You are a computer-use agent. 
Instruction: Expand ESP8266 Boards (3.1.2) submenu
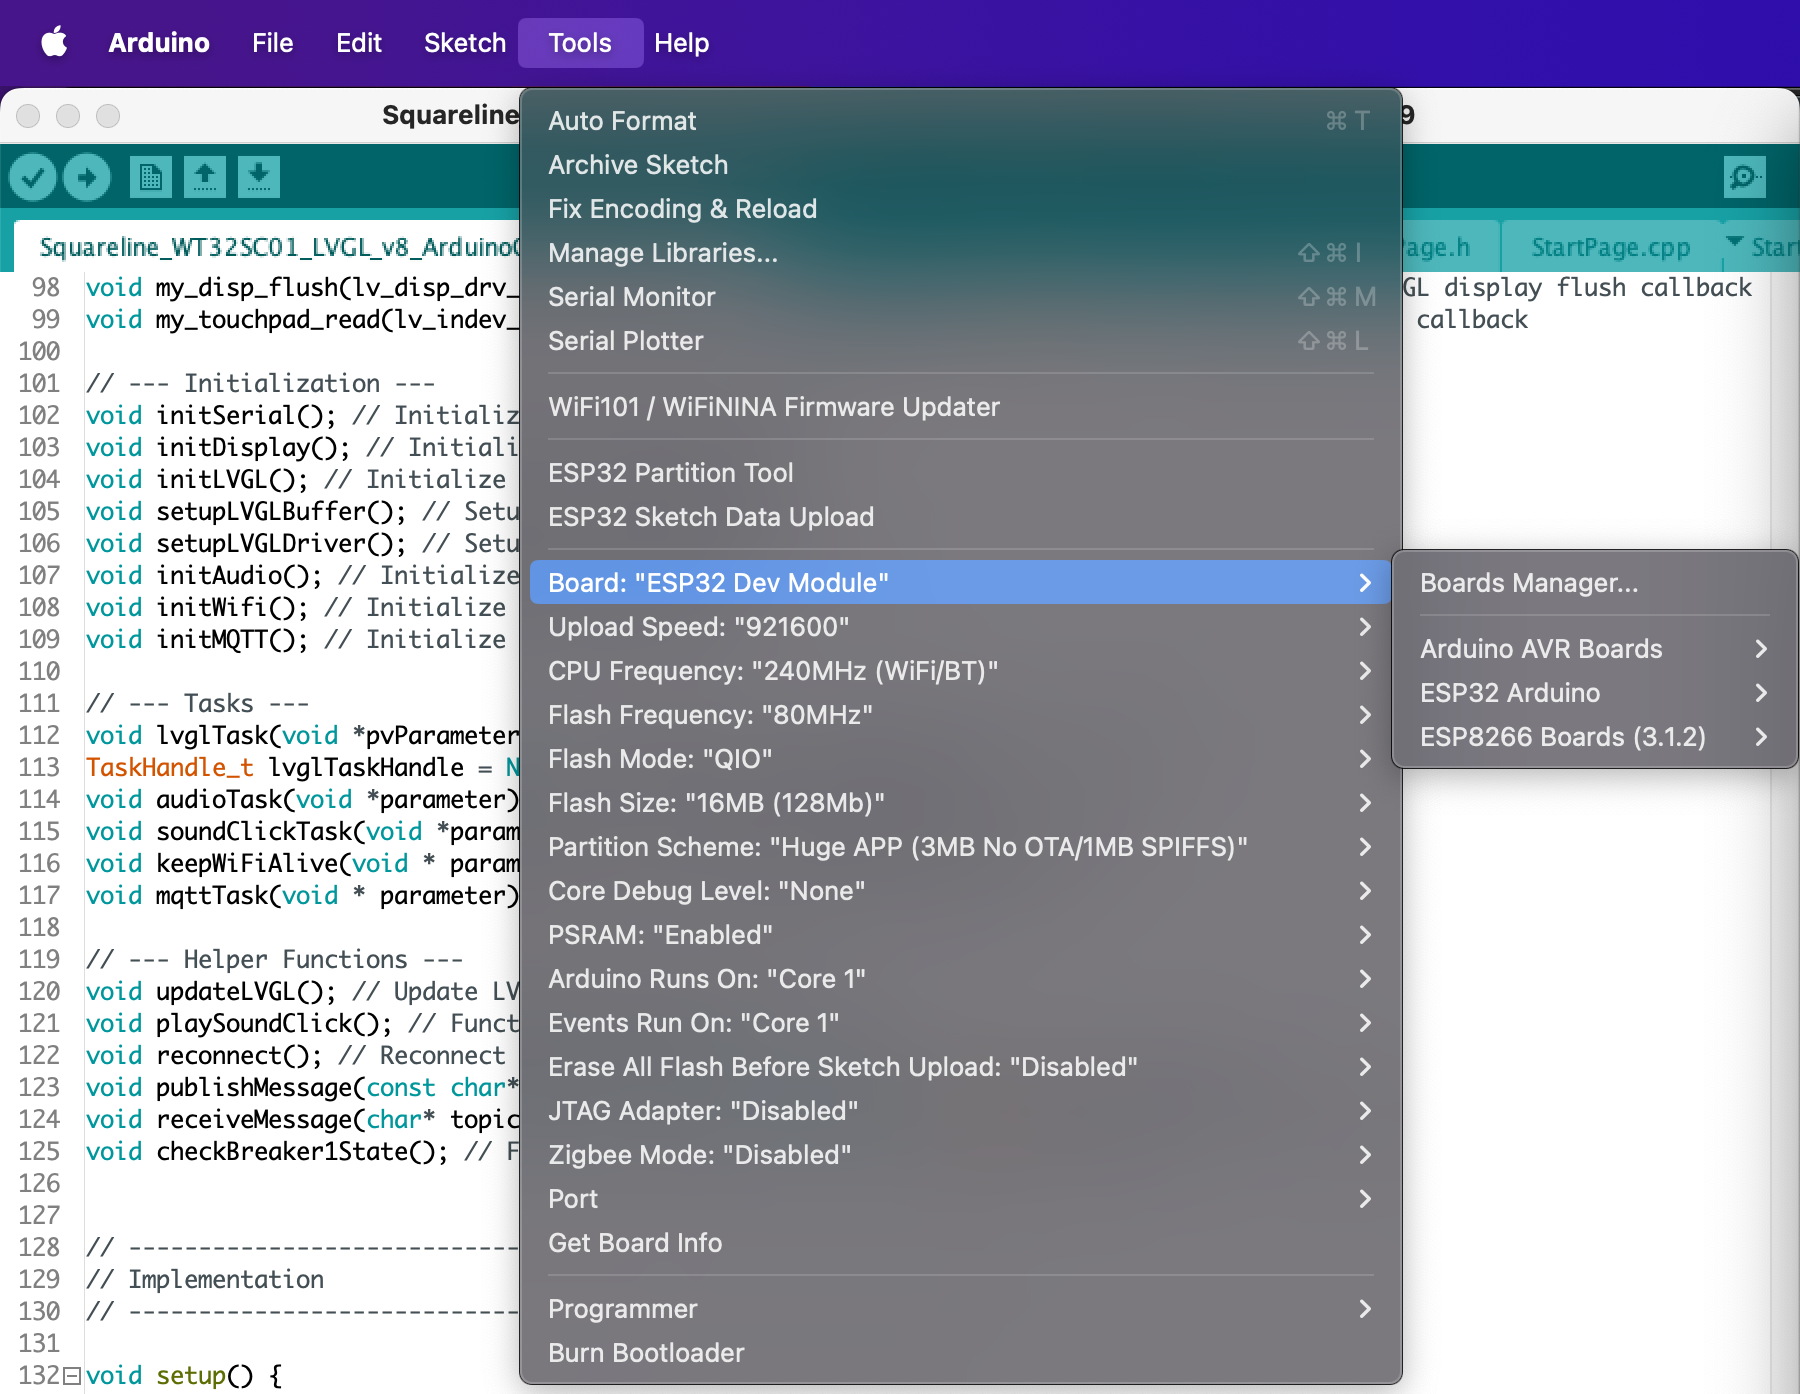point(1595,737)
